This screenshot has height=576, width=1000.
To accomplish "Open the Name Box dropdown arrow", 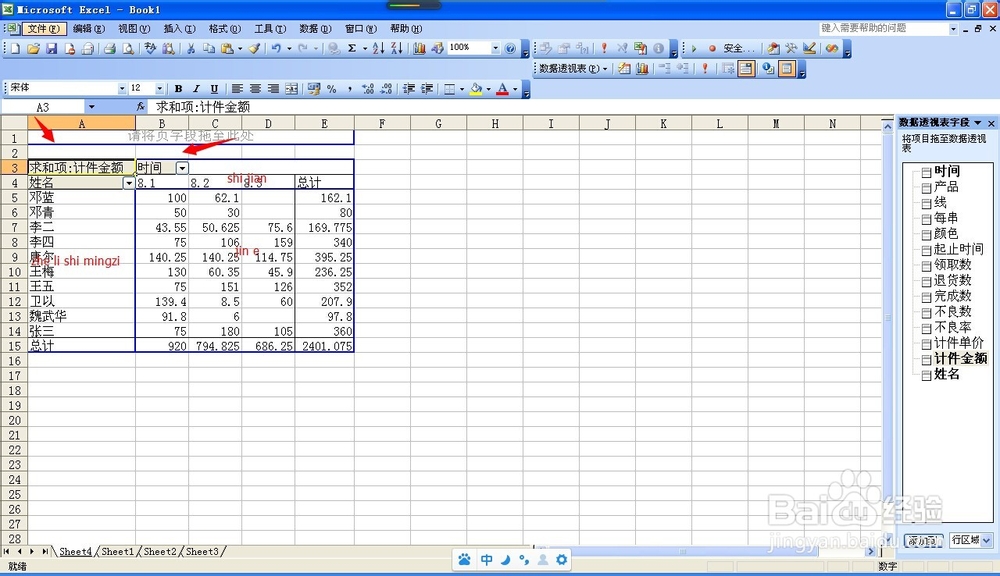I will [92, 107].
